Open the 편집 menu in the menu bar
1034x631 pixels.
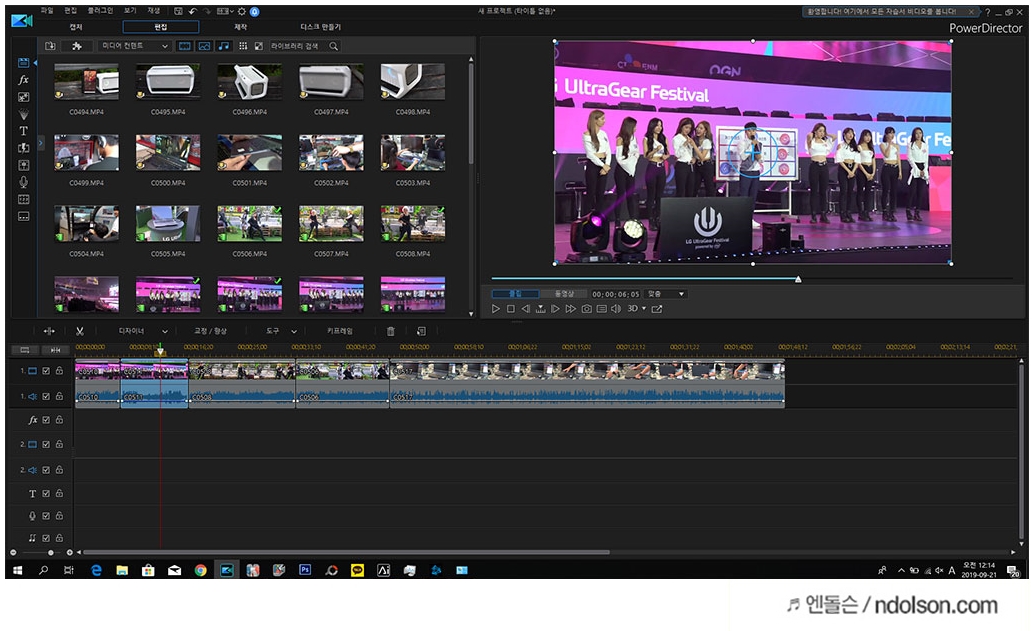(x=70, y=11)
